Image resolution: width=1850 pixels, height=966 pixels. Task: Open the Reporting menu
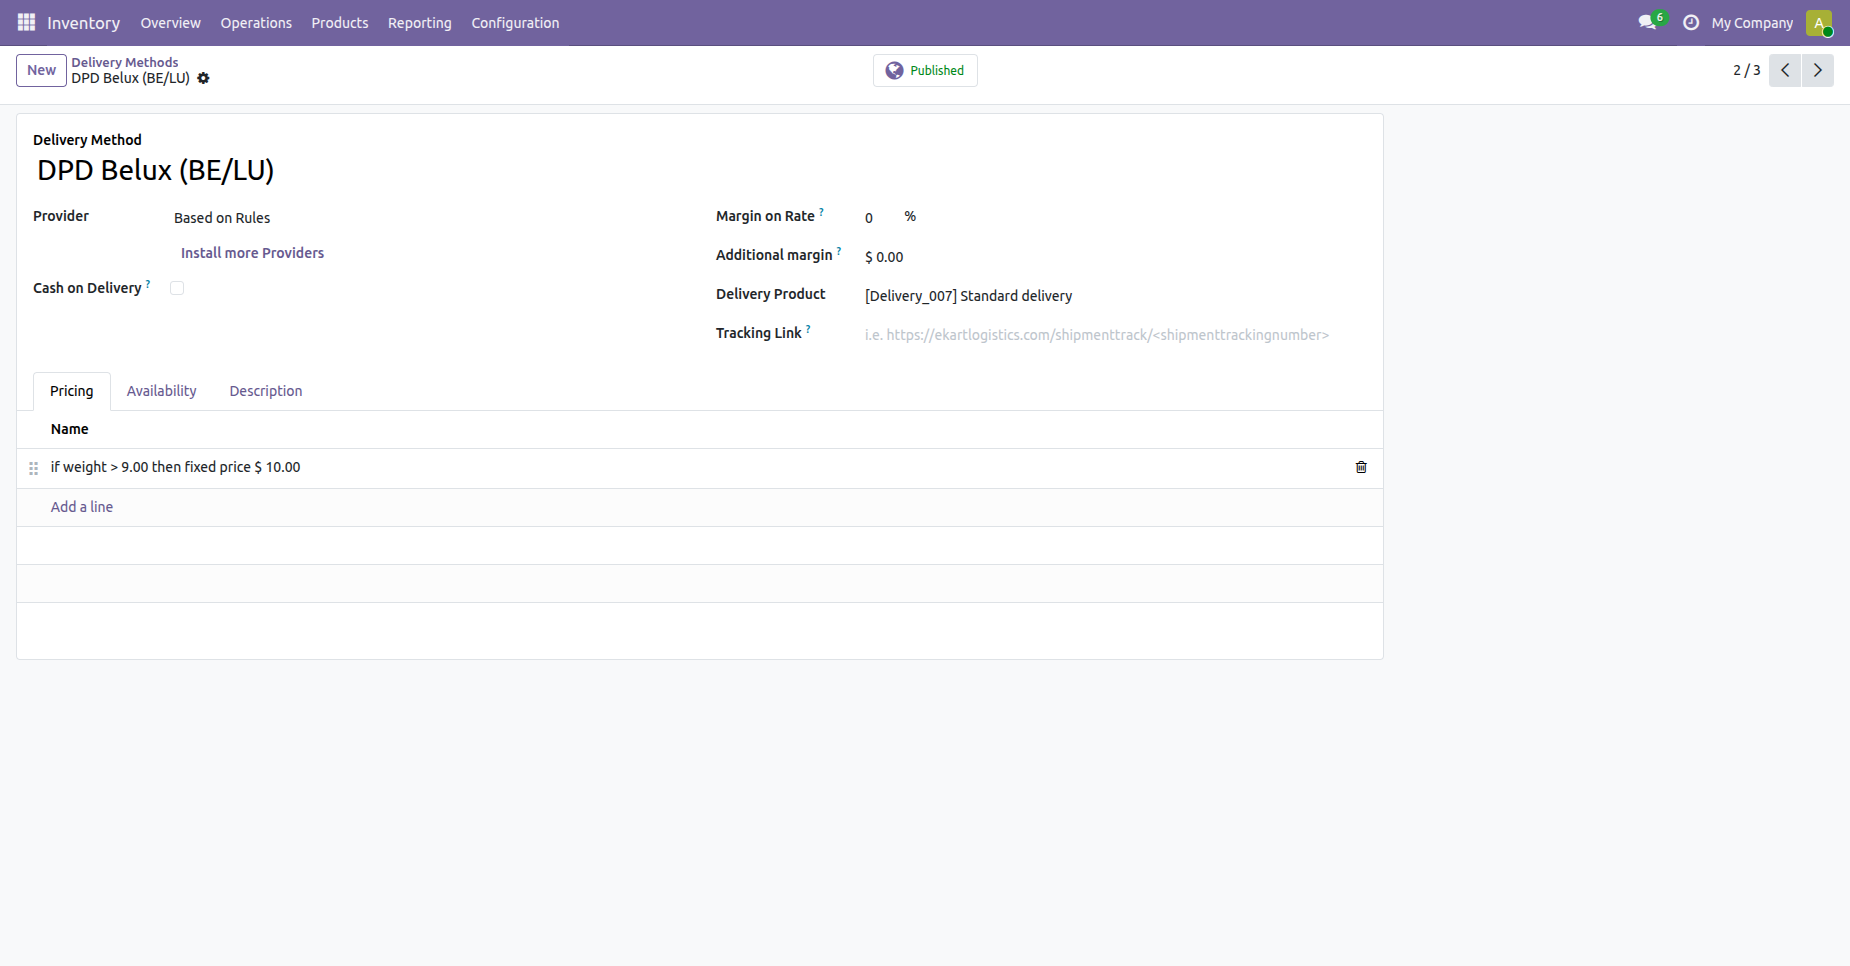click(420, 22)
